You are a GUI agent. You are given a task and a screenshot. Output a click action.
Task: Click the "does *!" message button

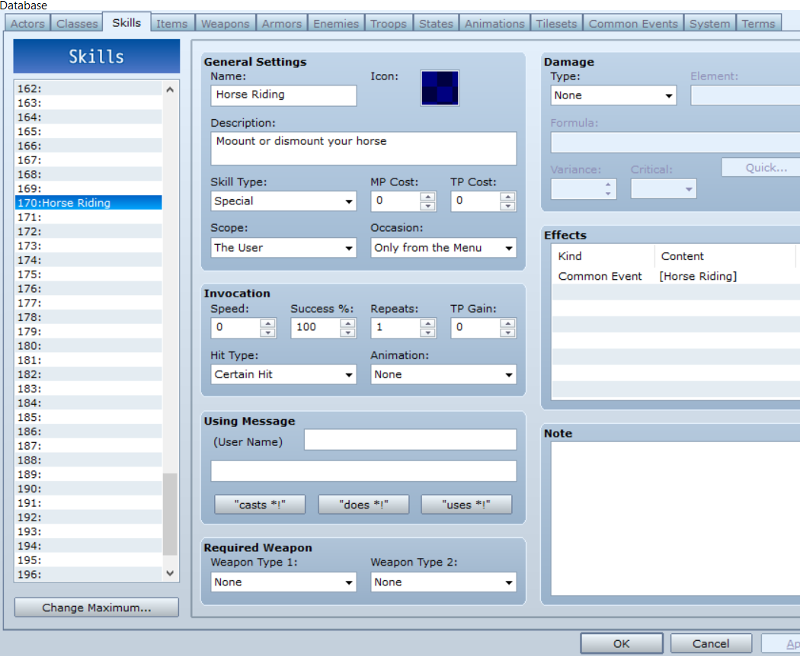point(363,504)
